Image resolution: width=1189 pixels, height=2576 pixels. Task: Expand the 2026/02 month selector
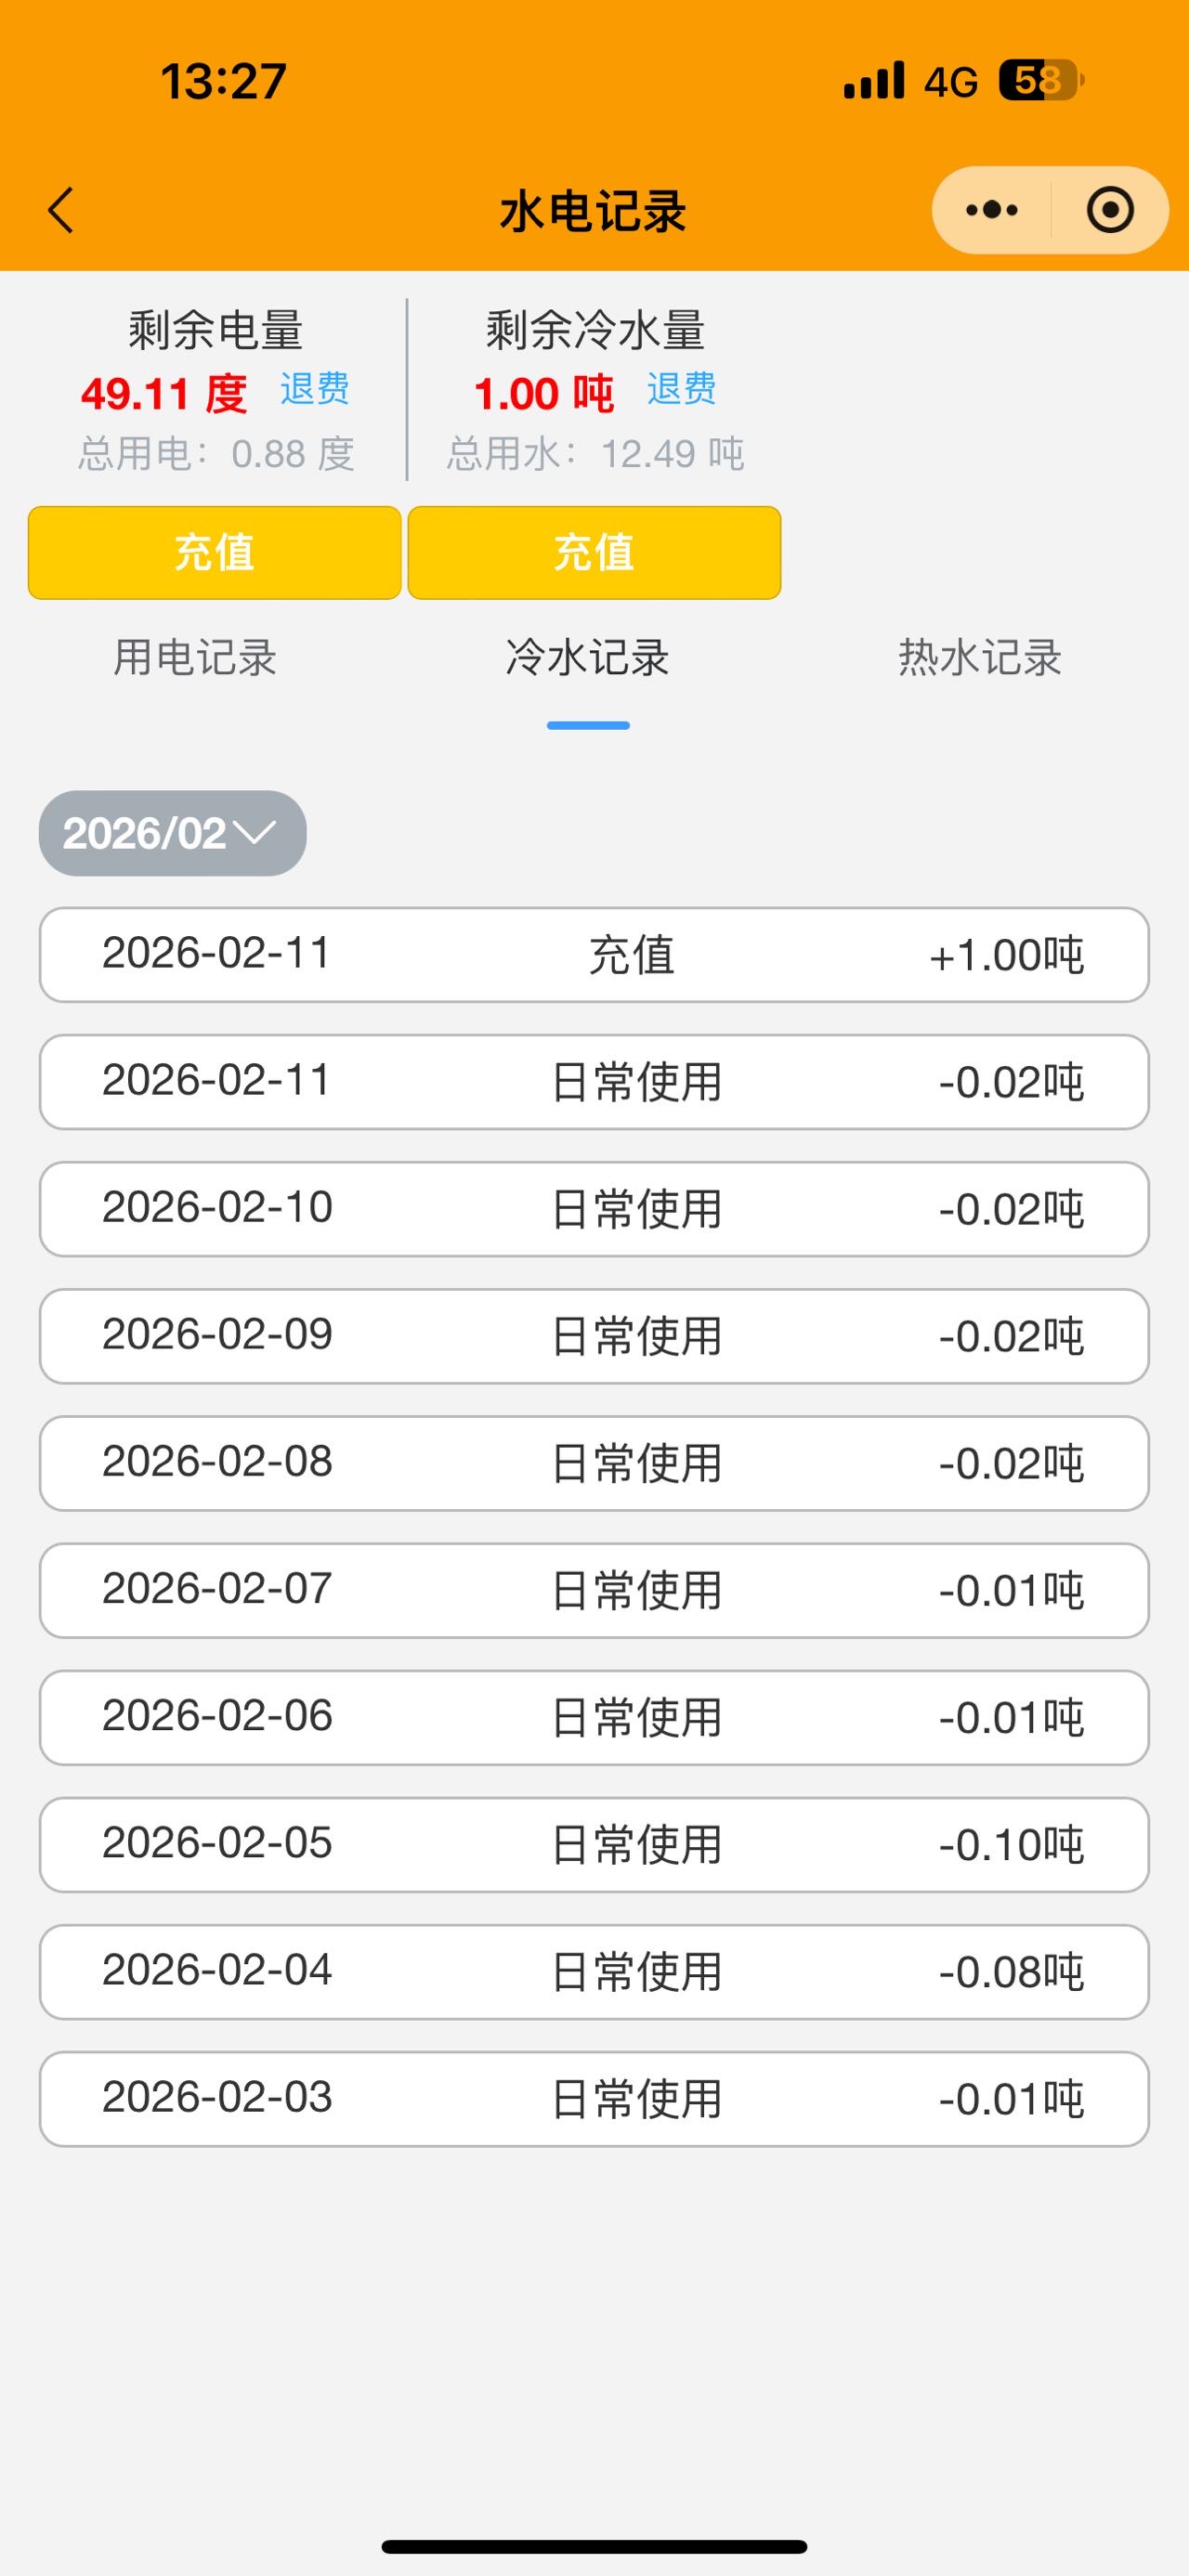(x=172, y=833)
